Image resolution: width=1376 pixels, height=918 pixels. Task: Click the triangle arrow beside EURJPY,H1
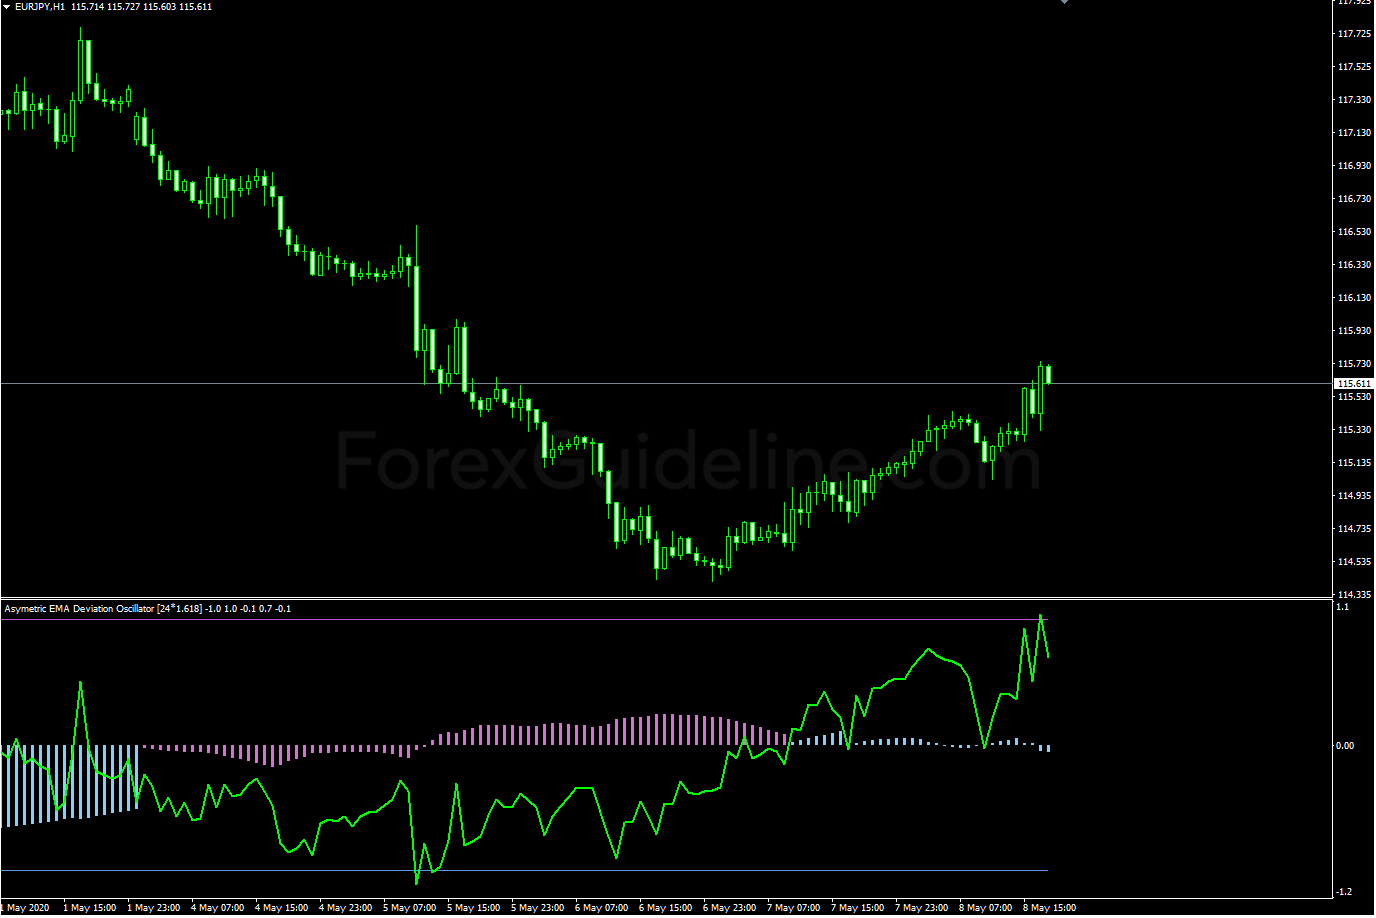pyautogui.click(x=7, y=7)
